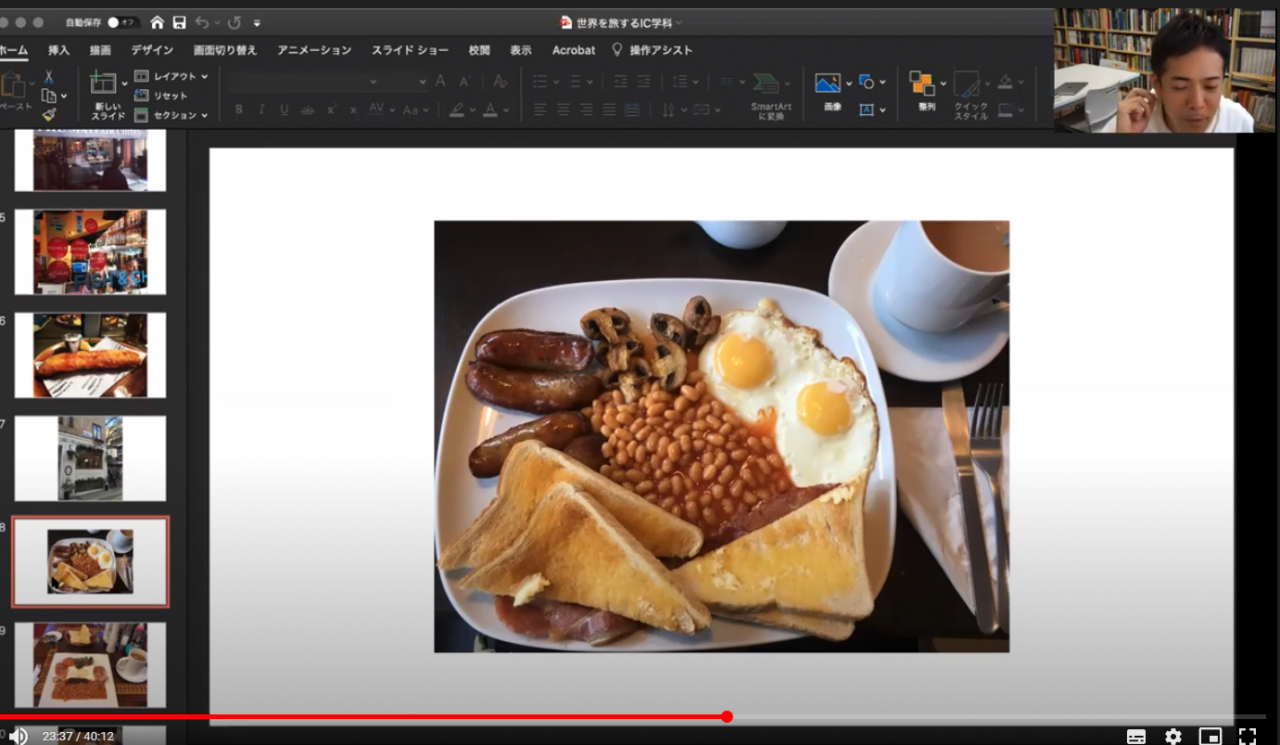
Task: Select the Cut scissors icon
Action: pos(48,77)
